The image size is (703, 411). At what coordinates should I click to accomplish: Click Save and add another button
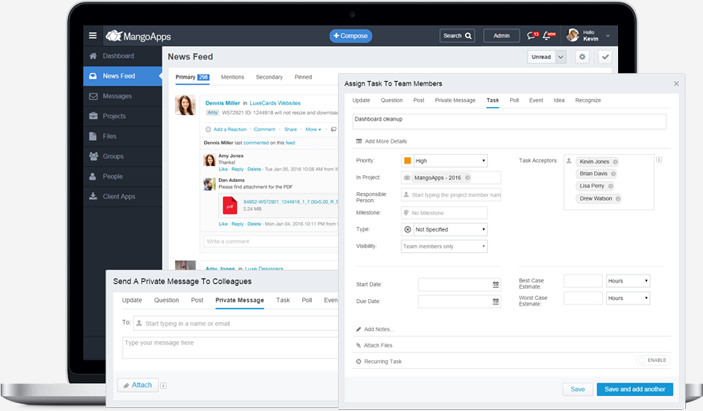(x=635, y=389)
